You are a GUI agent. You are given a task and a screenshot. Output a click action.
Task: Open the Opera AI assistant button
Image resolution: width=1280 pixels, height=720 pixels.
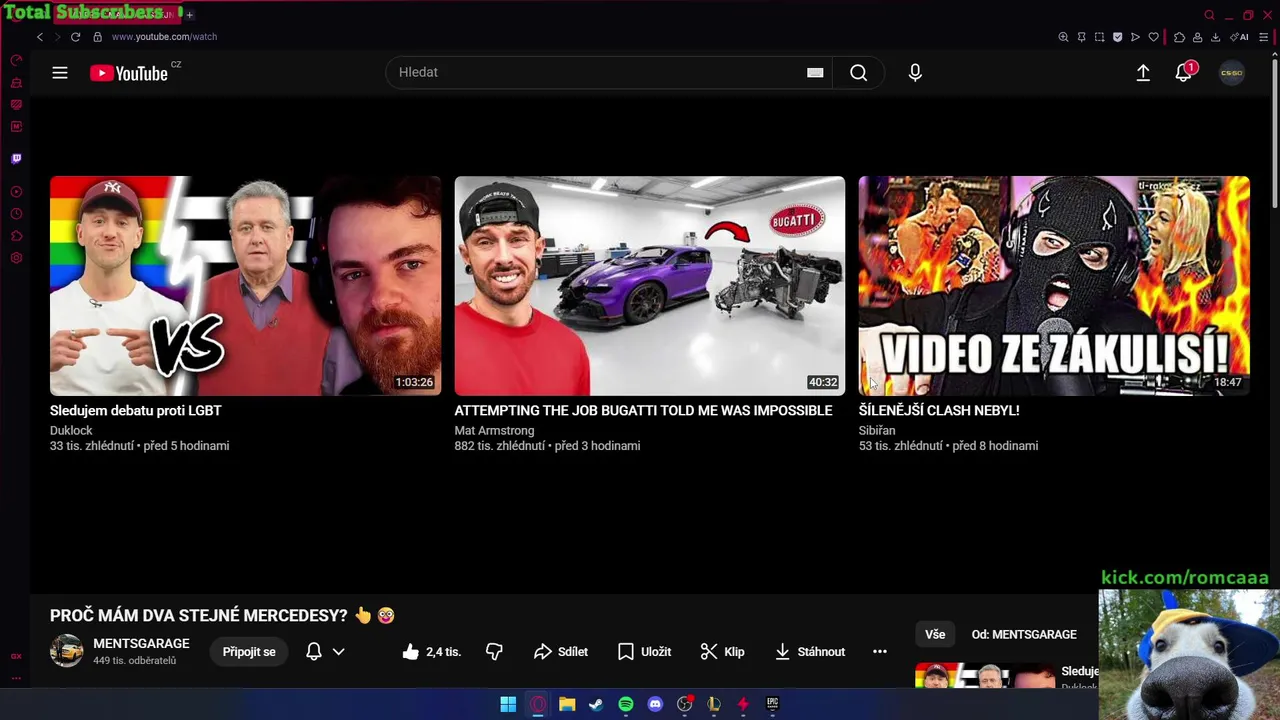(x=1239, y=37)
